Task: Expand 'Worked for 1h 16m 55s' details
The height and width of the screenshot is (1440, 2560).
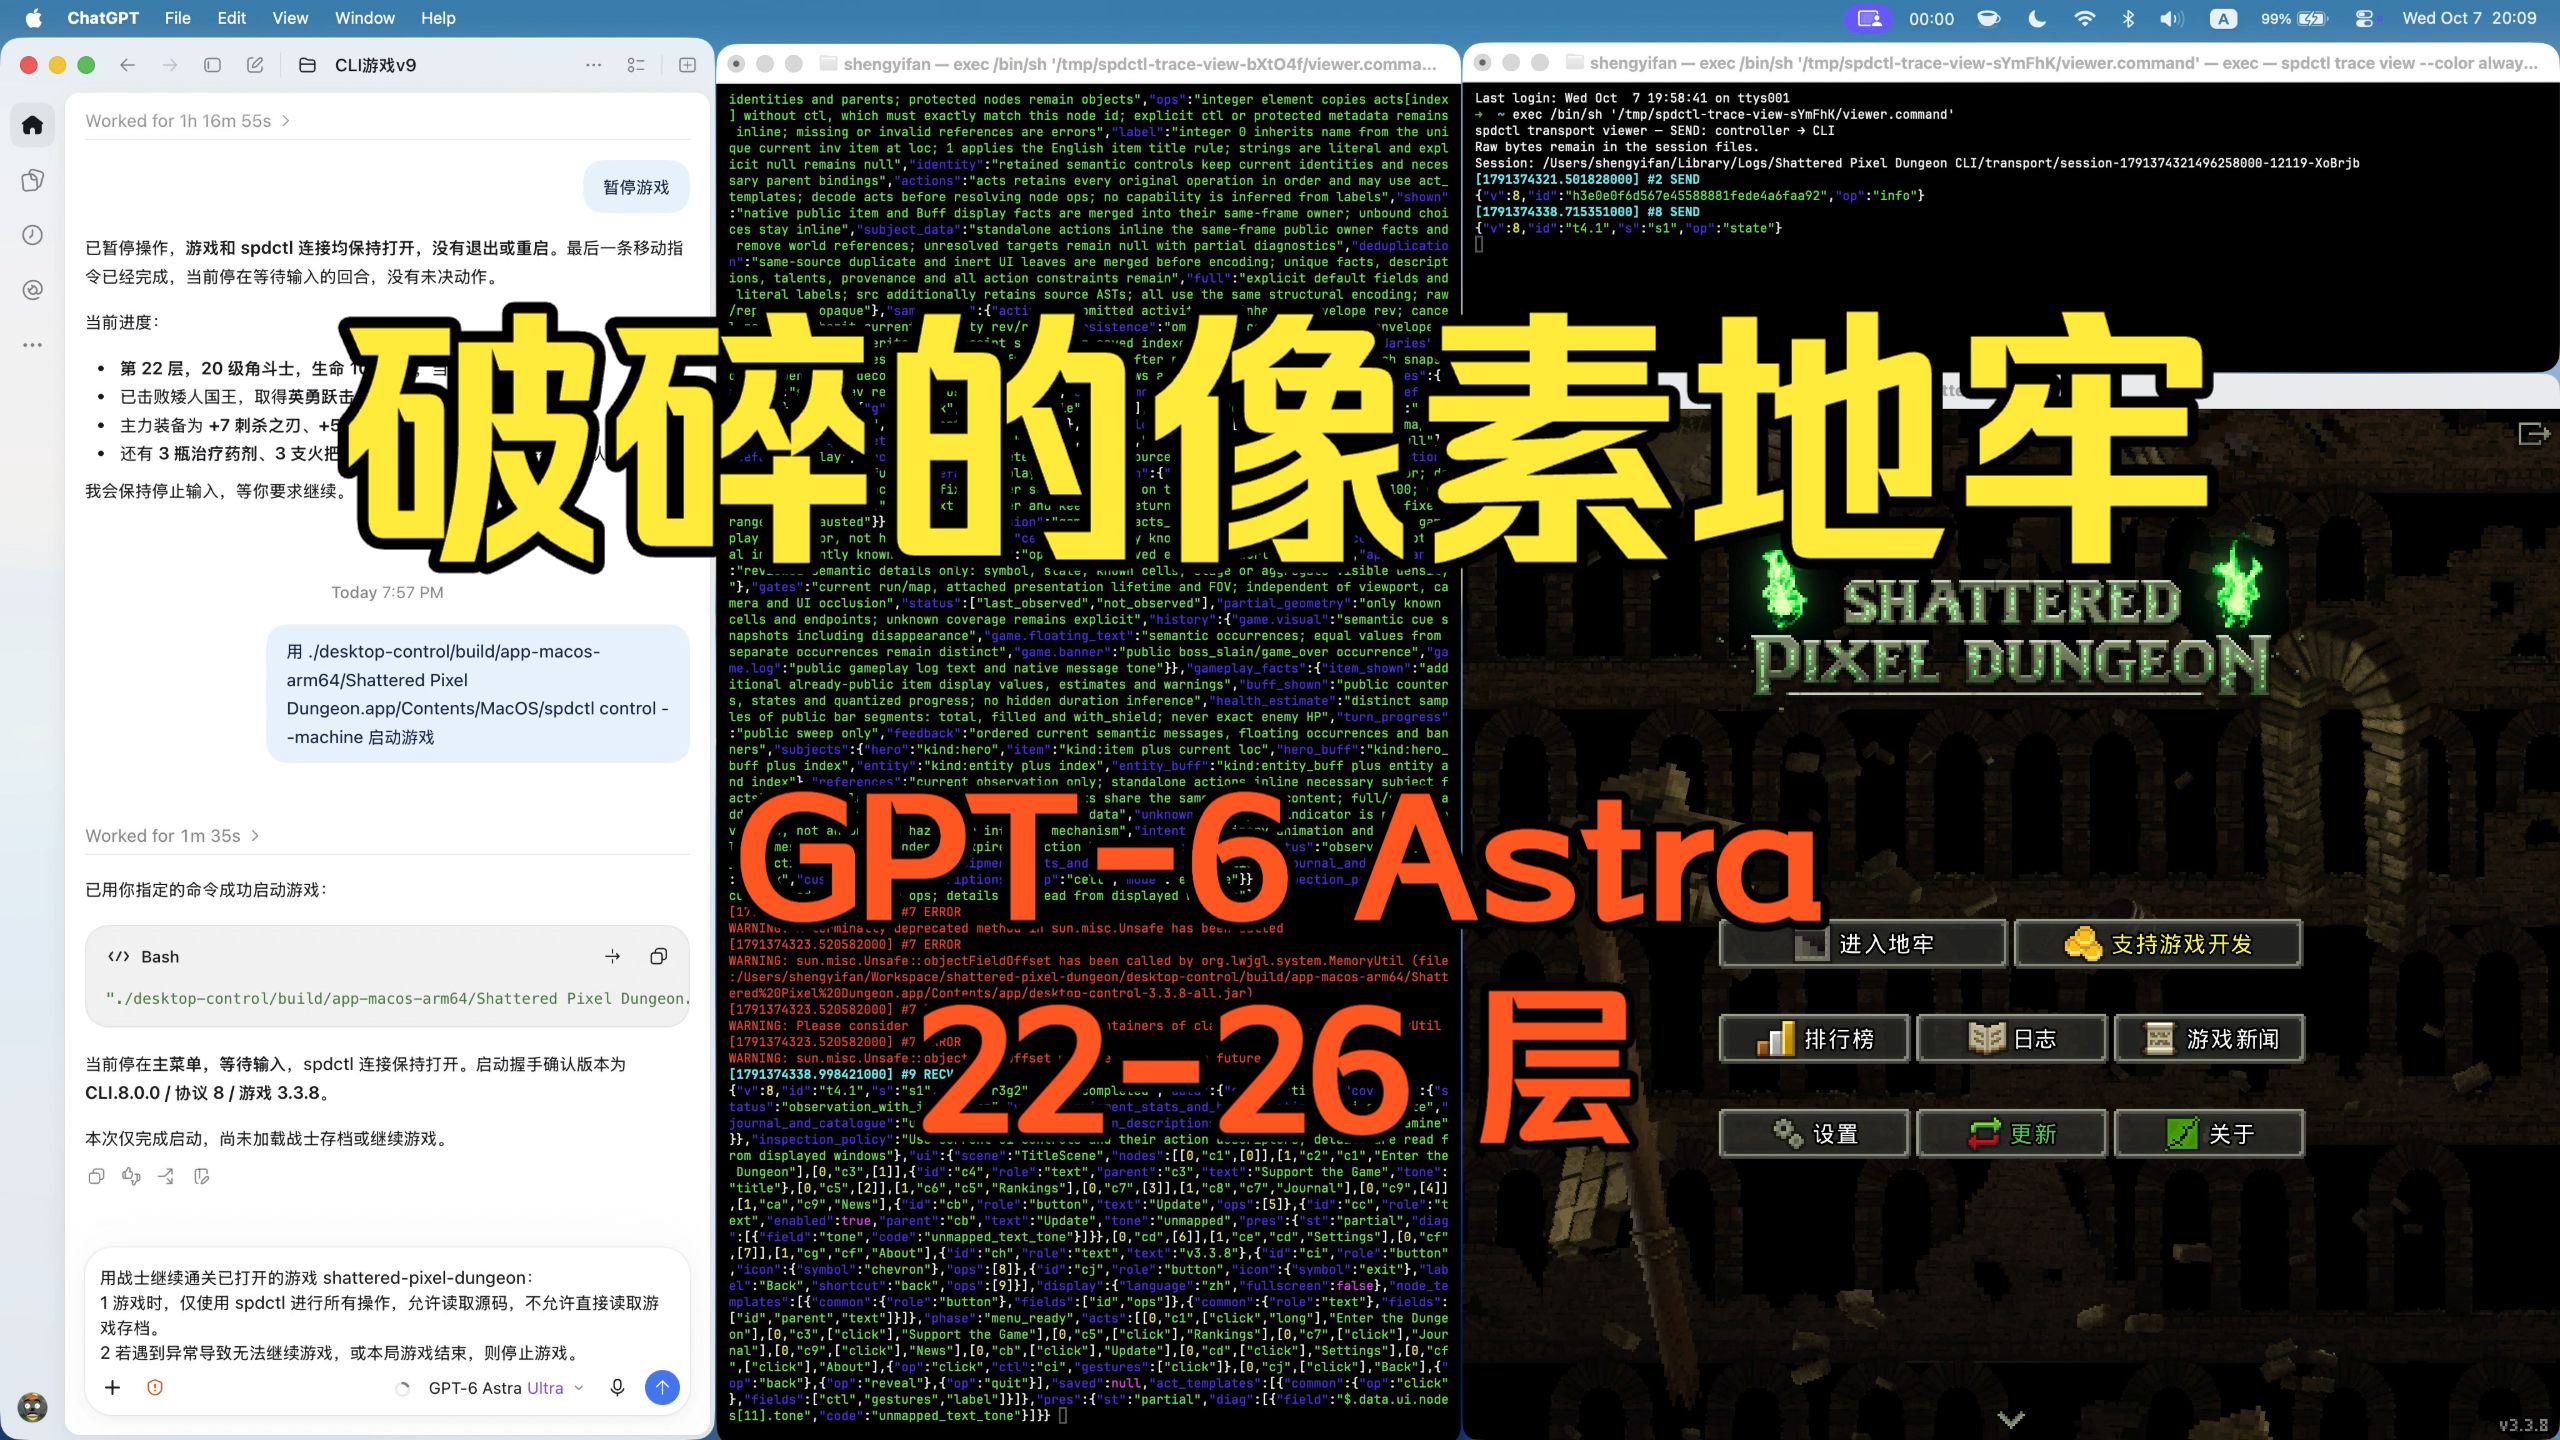Action: (188, 121)
